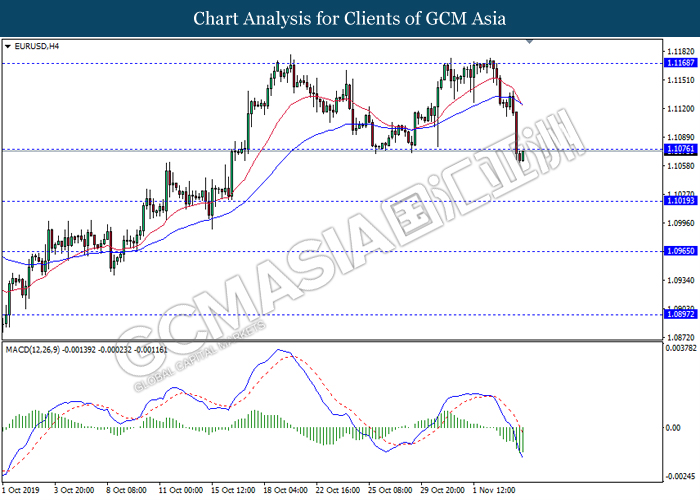Viewport: 700px width, 500px height.
Task: Click the 1.09650 support price label
Action: (680, 251)
